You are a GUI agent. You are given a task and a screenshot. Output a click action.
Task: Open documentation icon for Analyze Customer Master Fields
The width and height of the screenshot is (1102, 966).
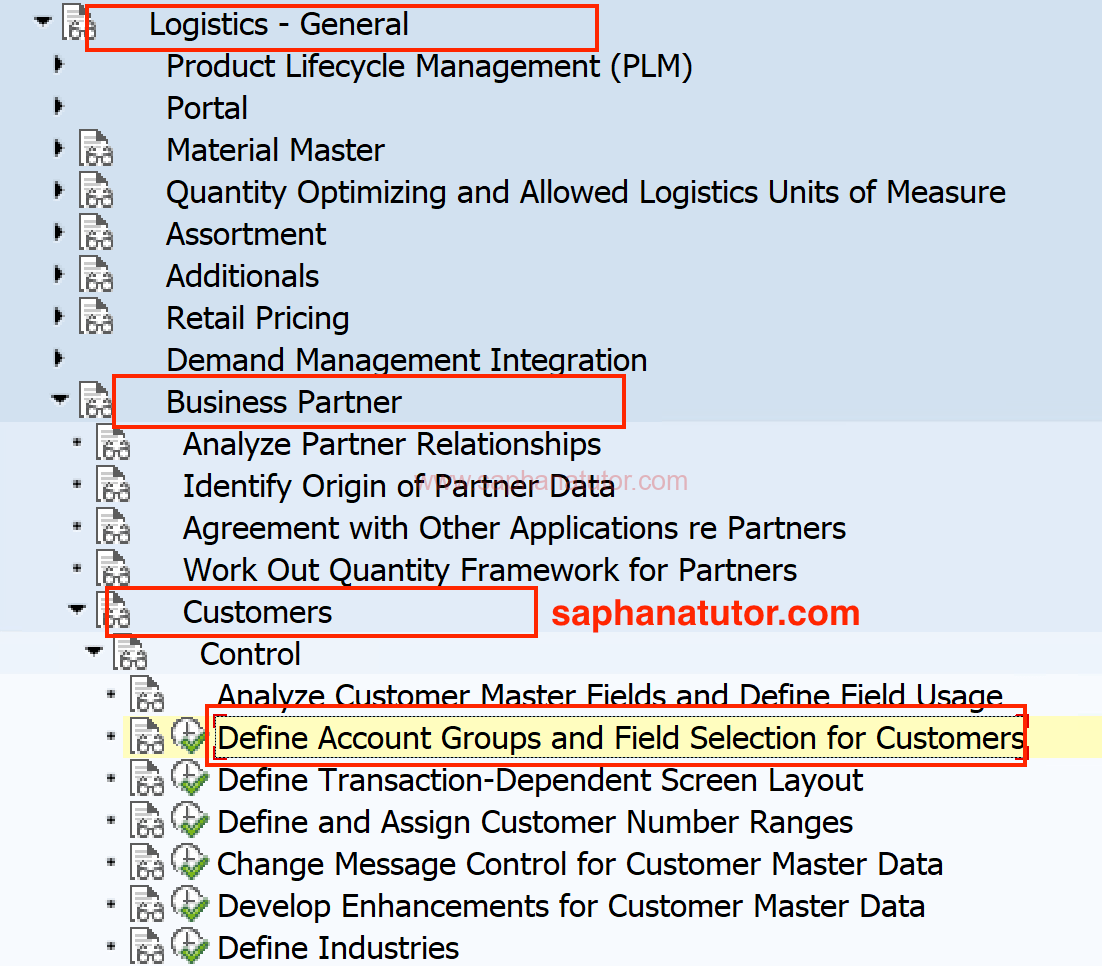coord(147,695)
